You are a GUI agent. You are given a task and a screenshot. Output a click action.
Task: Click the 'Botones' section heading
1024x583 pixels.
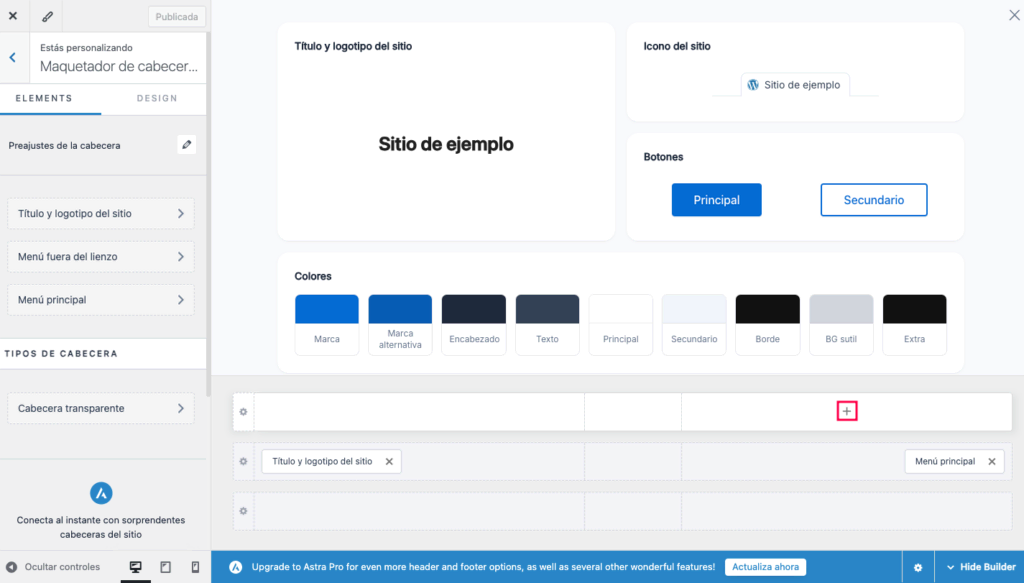(x=664, y=157)
